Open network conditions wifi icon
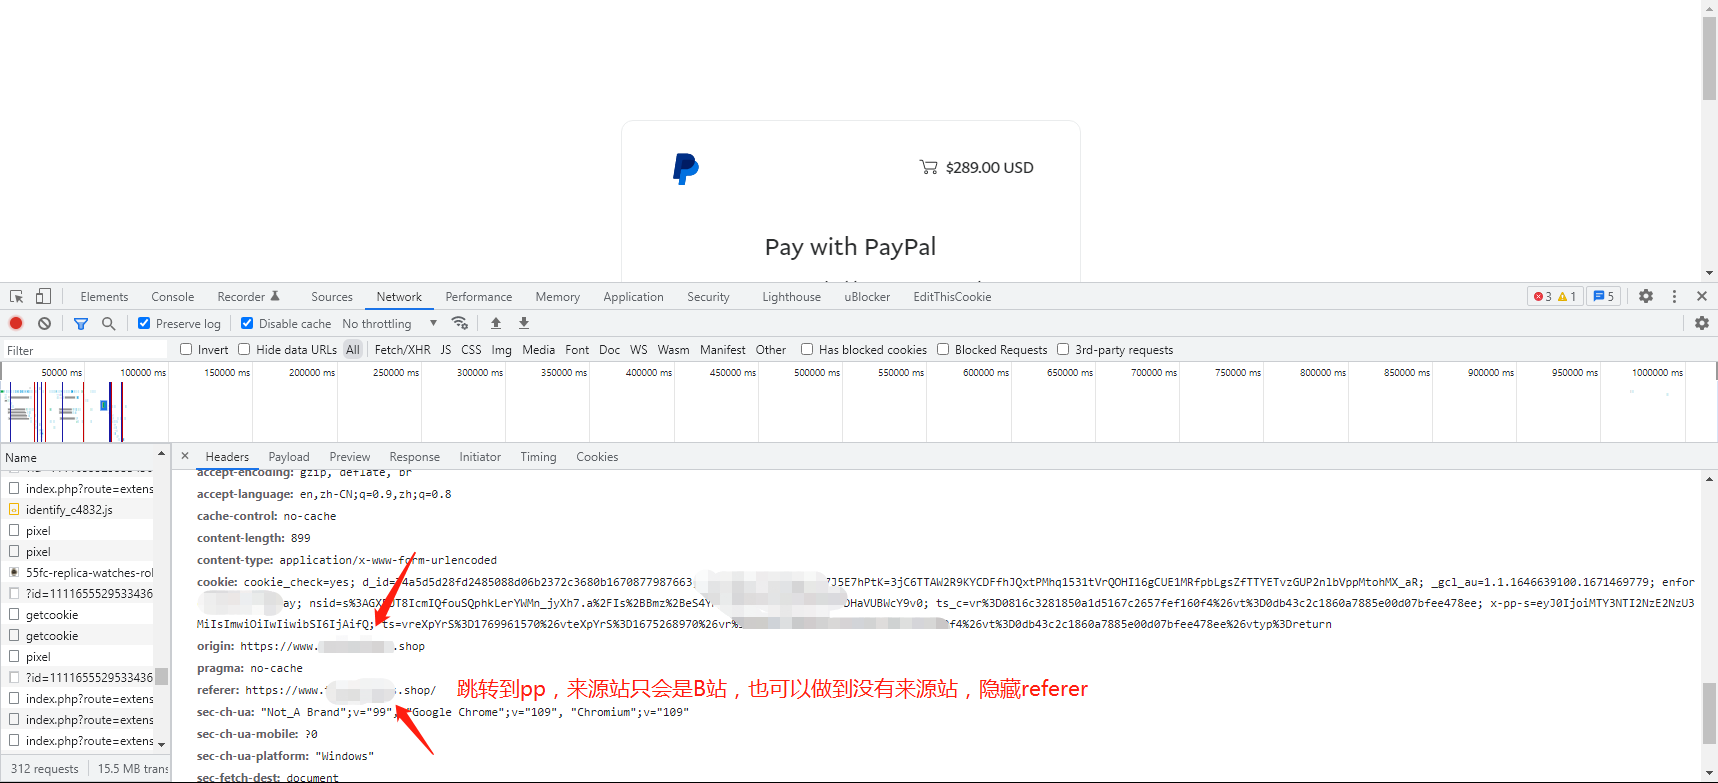The height and width of the screenshot is (783, 1718). [x=460, y=323]
